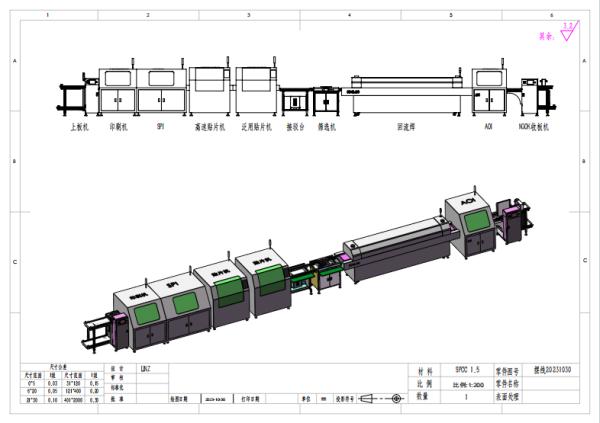This screenshot has width=600, height=423.
Task: Click the 摆线20231030 drawing number cell
Action: 553,369
